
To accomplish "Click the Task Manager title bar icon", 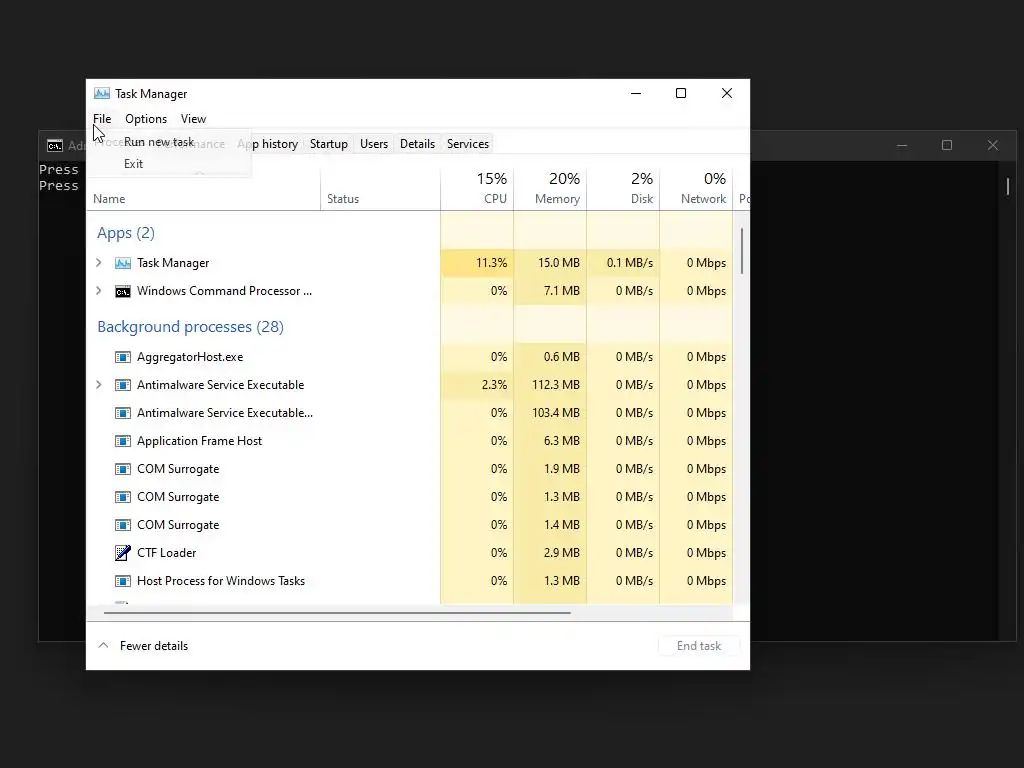I will pyautogui.click(x=102, y=93).
